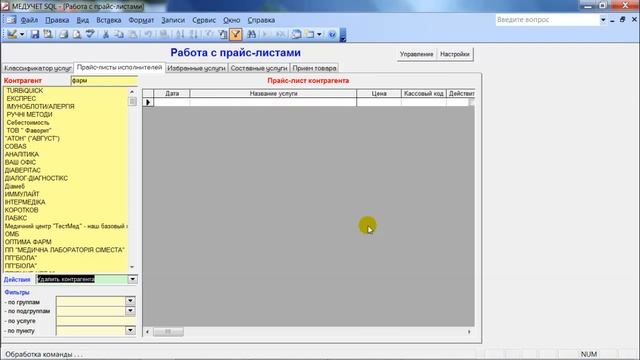640x360 pixels.
Task: Click the Database Window toolbar icon
Action: tap(296, 34)
